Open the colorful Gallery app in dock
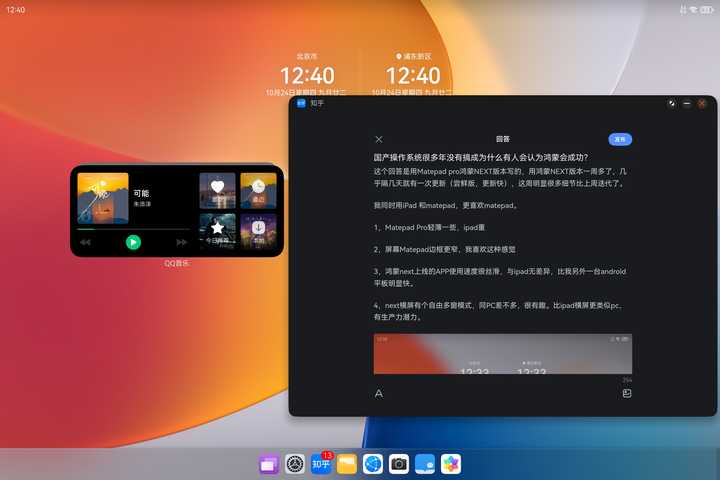The height and width of the screenshot is (480, 720). click(x=451, y=464)
